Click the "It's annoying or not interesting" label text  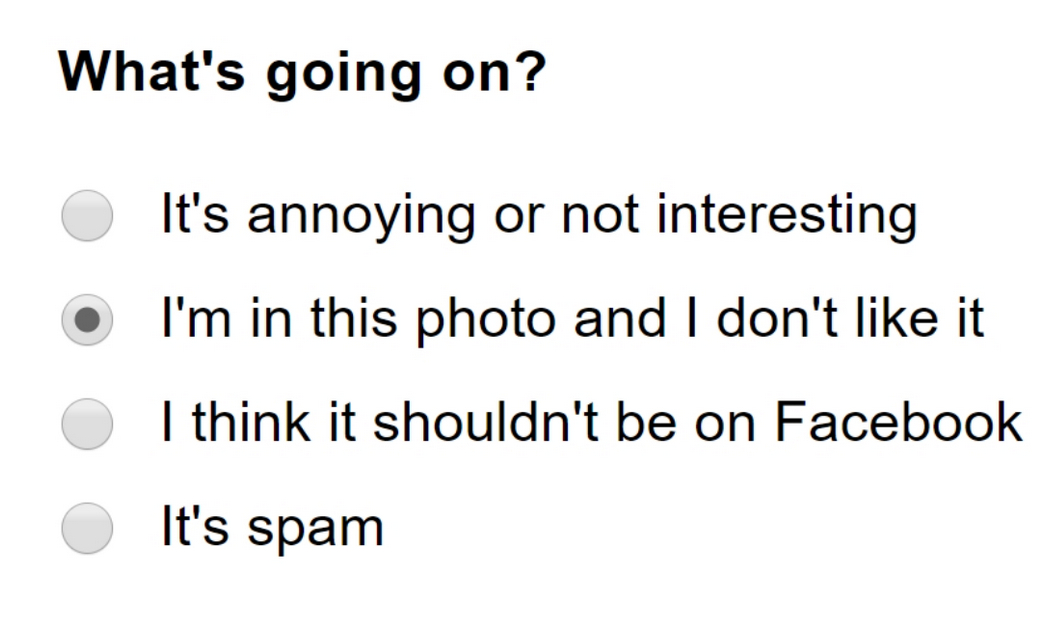(x=538, y=215)
